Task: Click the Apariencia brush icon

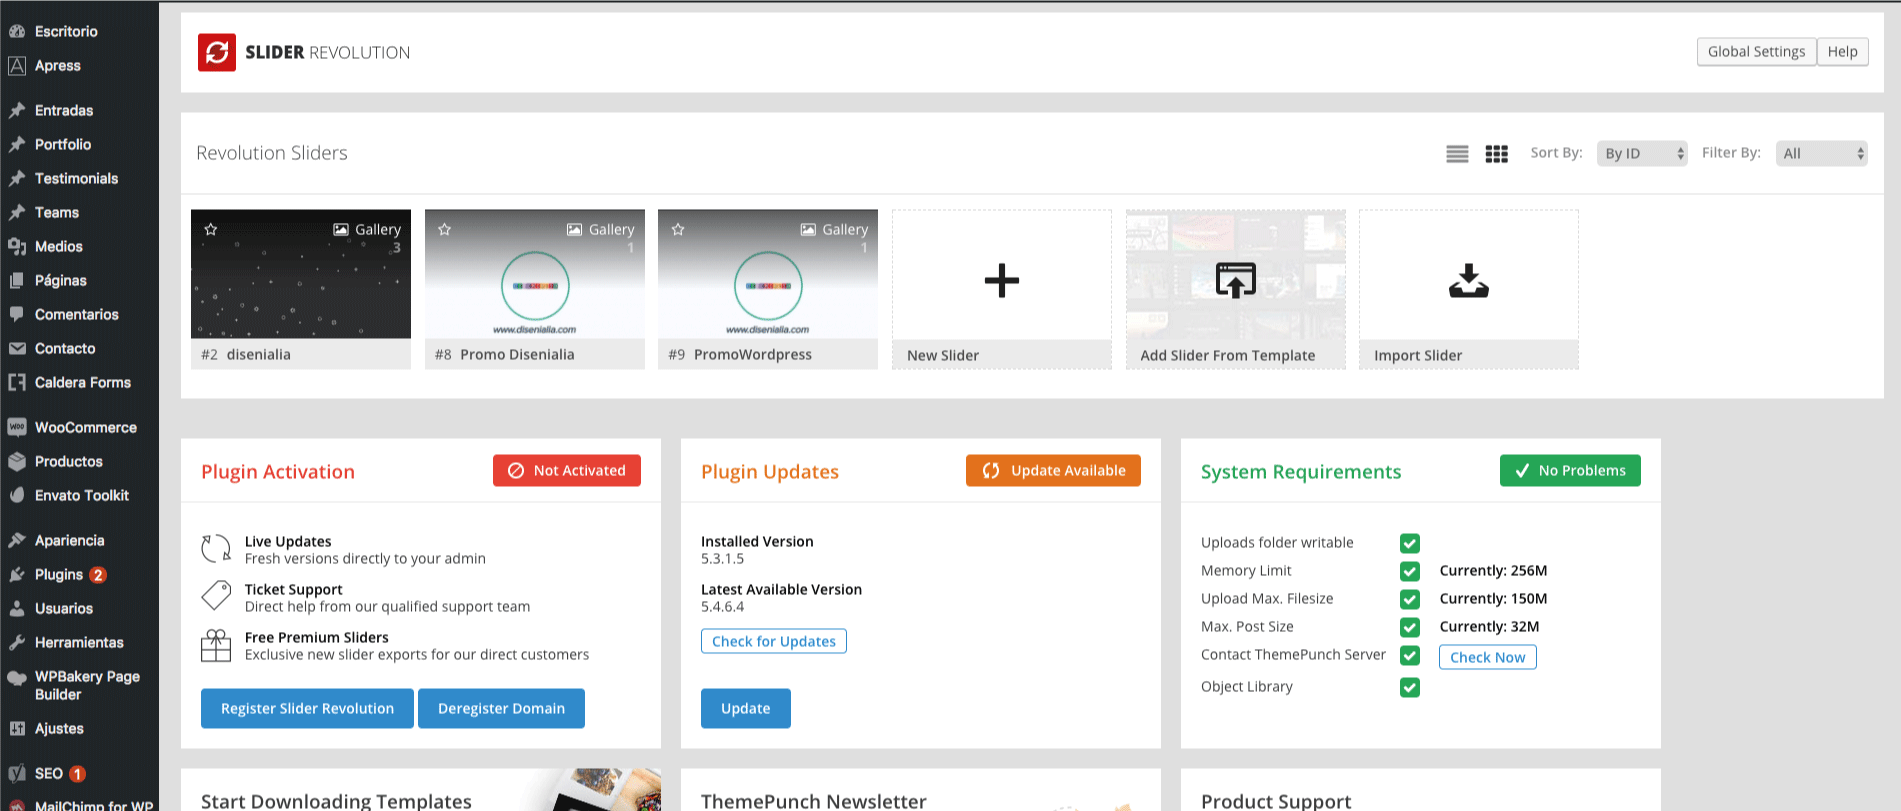Action: click(17, 540)
